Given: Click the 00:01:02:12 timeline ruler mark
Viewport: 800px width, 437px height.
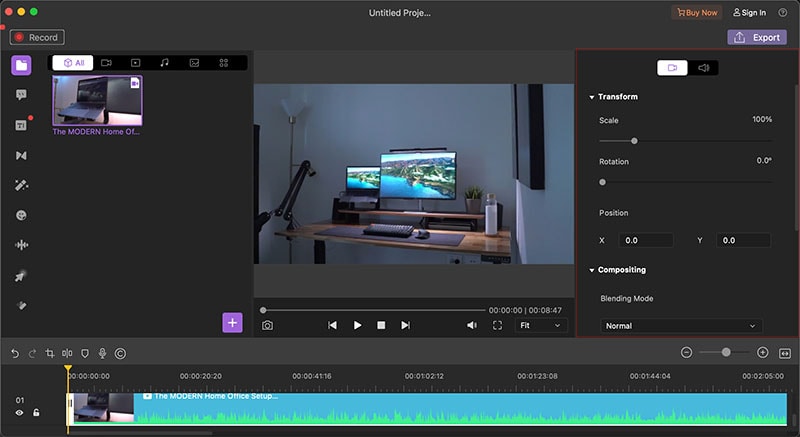Looking at the screenshot, I should (x=424, y=376).
